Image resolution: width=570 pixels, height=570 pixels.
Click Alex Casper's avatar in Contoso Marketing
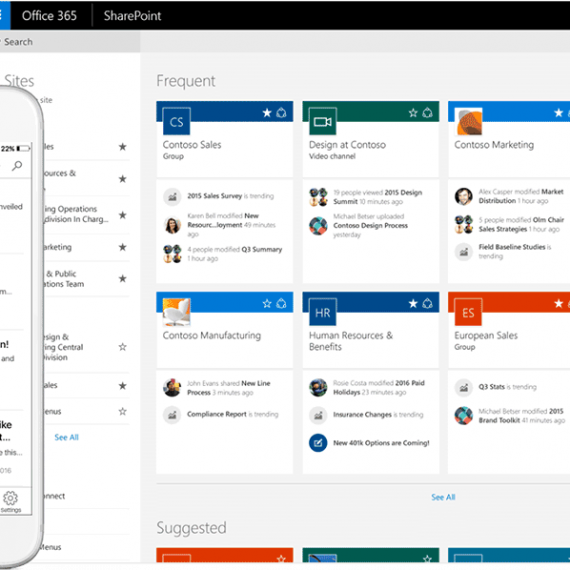464,196
